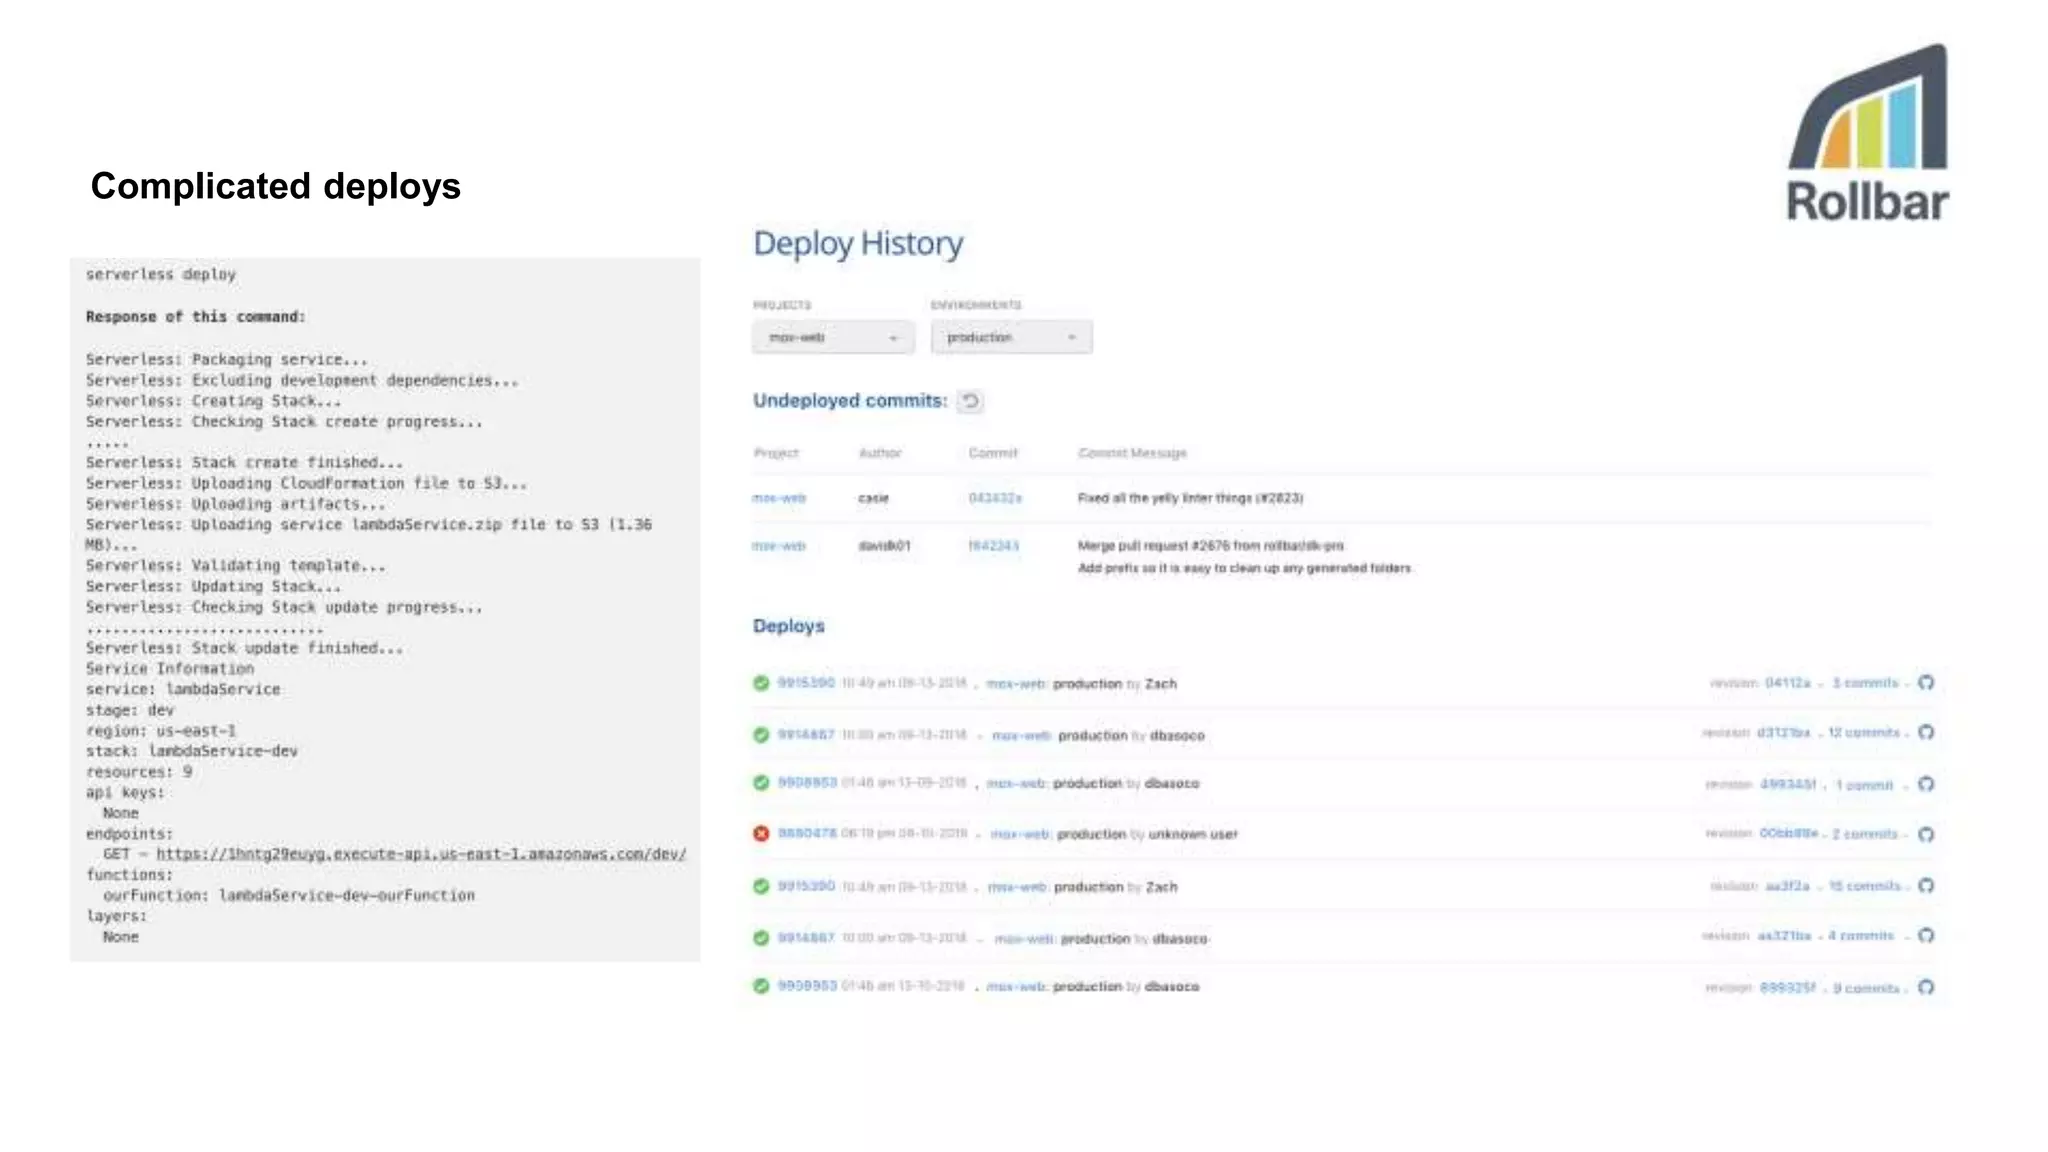2048x1152 pixels.
Task: Click the 9 commits link
Action: 1866,988
